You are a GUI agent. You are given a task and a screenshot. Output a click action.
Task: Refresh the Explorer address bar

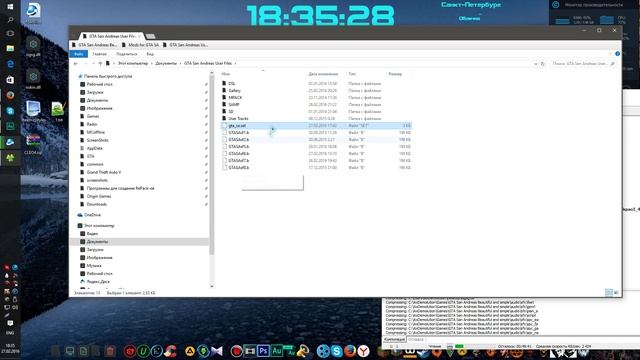pos(542,64)
